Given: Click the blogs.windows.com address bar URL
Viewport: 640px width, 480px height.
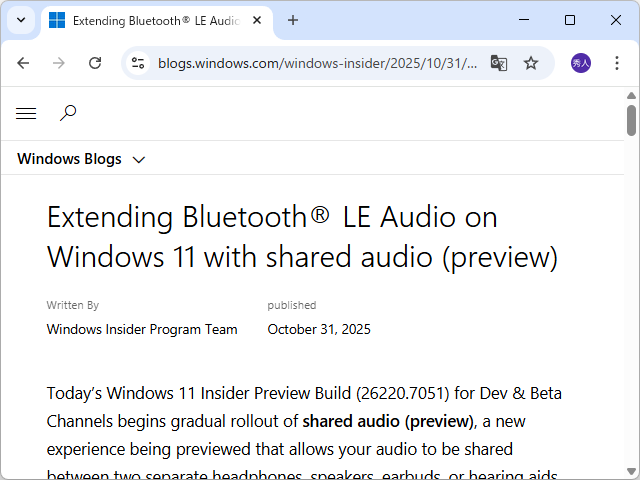Looking at the screenshot, I should pos(317,63).
